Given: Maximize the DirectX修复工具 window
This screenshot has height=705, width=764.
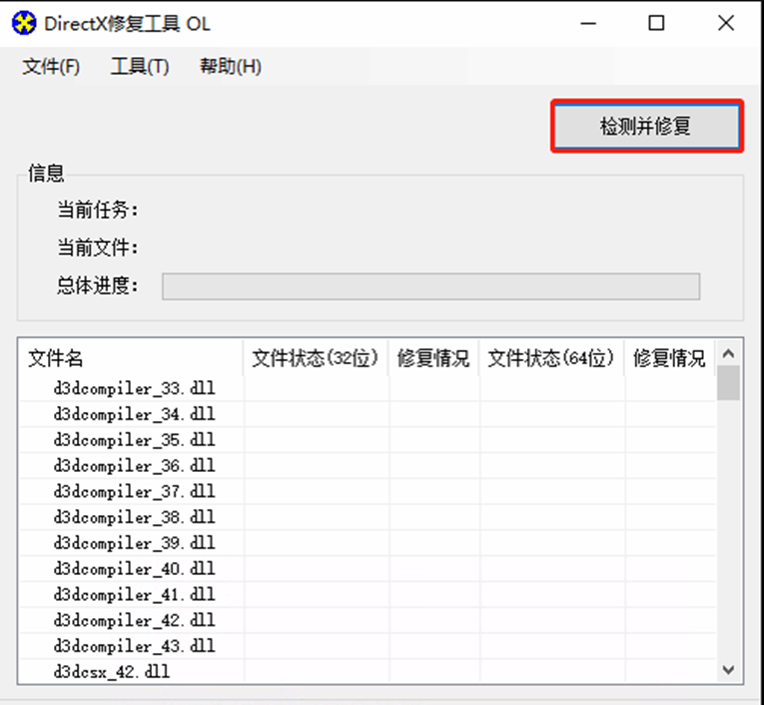Looking at the screenshot, I should pos(656,23).
